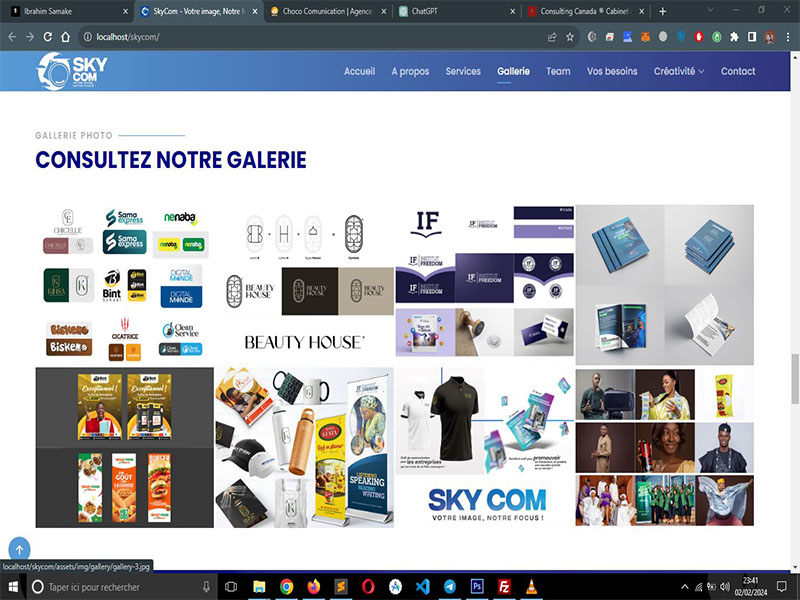This screenshot has width=800, height=600.
Task: Click the Chrome icon in the taskbar
Action: pyautogui.click(x=286, y=587)
